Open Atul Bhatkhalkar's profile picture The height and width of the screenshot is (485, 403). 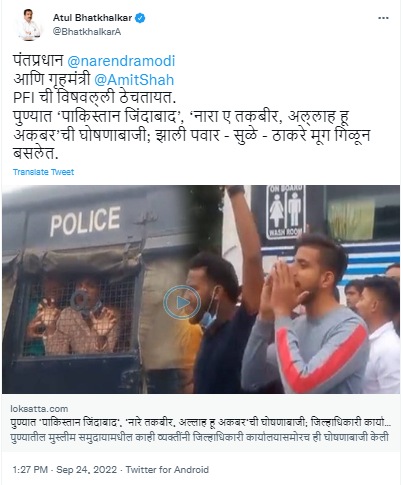coord(29,25)
